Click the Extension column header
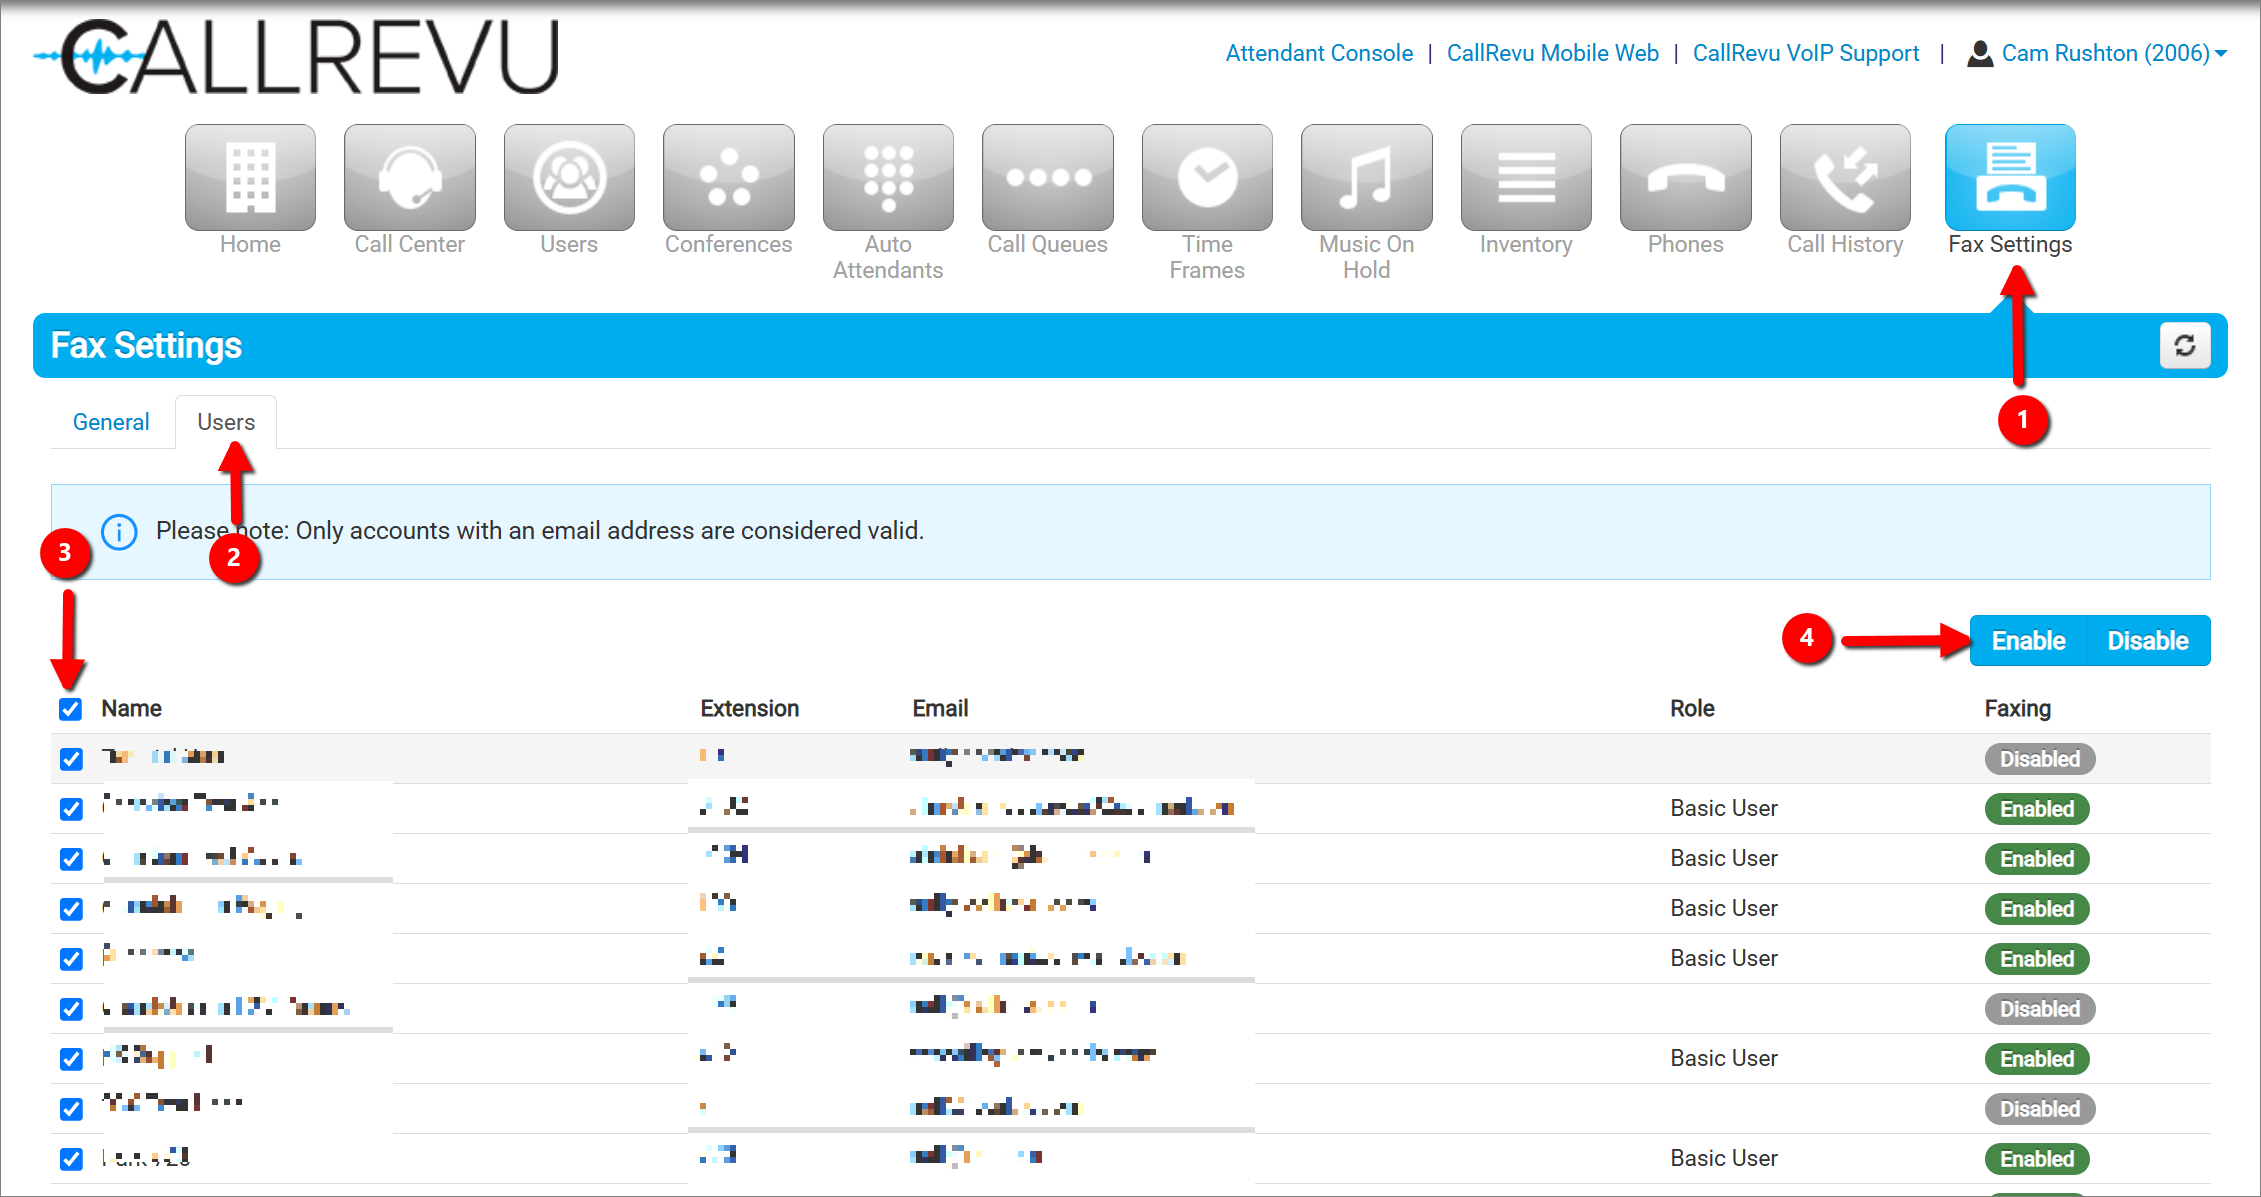Image resolution: width=2261 pixels, height=1197 pixels. [x=749, y=709]
